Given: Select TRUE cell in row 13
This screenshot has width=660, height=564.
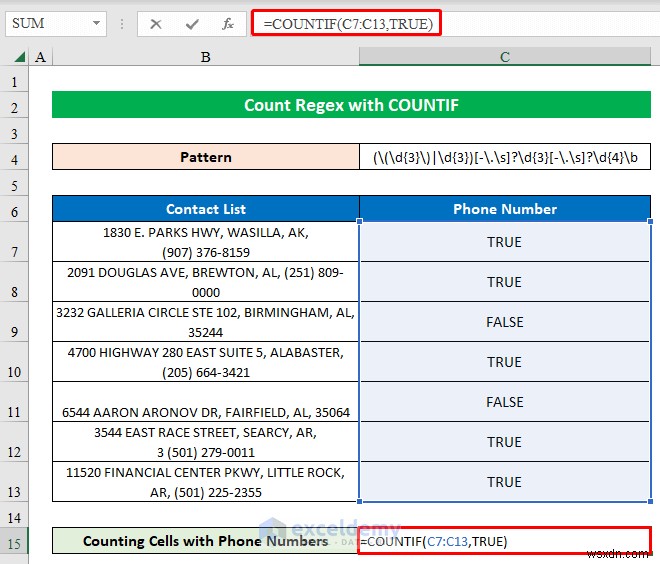Looking at the screenshot, I should click(505, 482).
